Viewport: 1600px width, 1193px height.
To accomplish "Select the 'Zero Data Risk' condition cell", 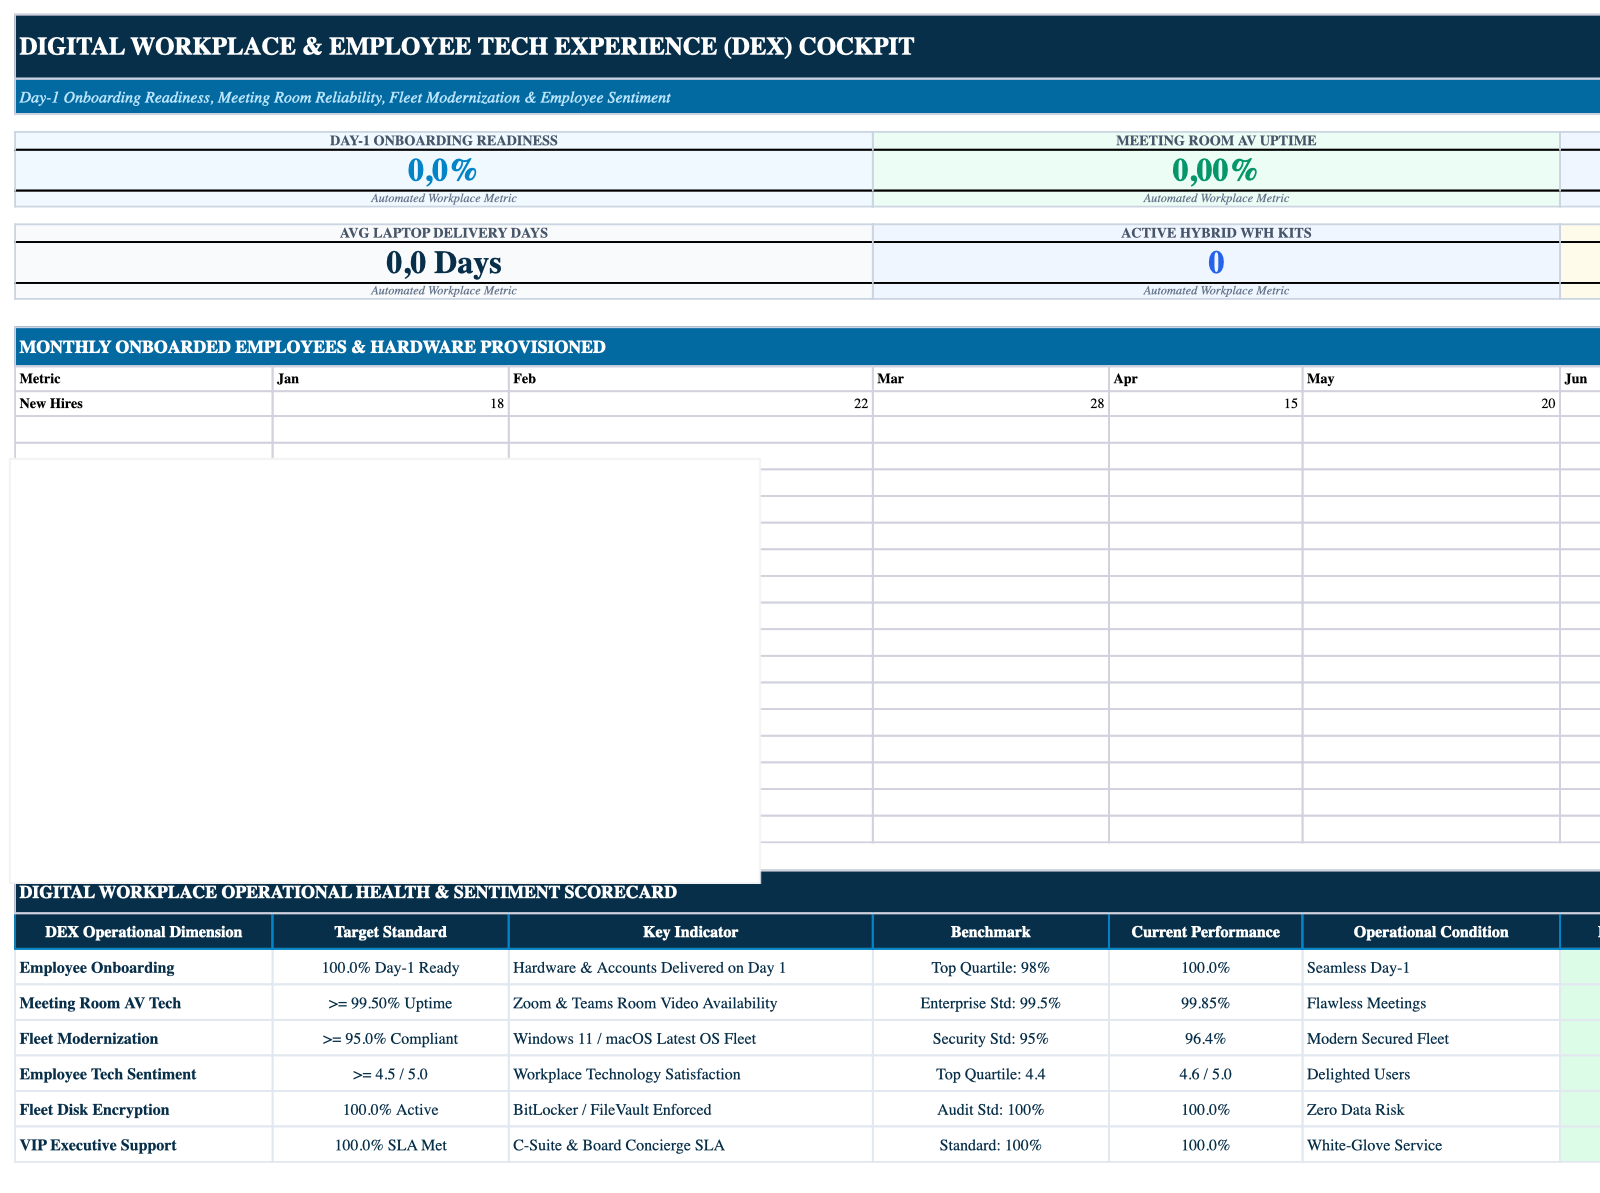I will tap(1431, 1109).
